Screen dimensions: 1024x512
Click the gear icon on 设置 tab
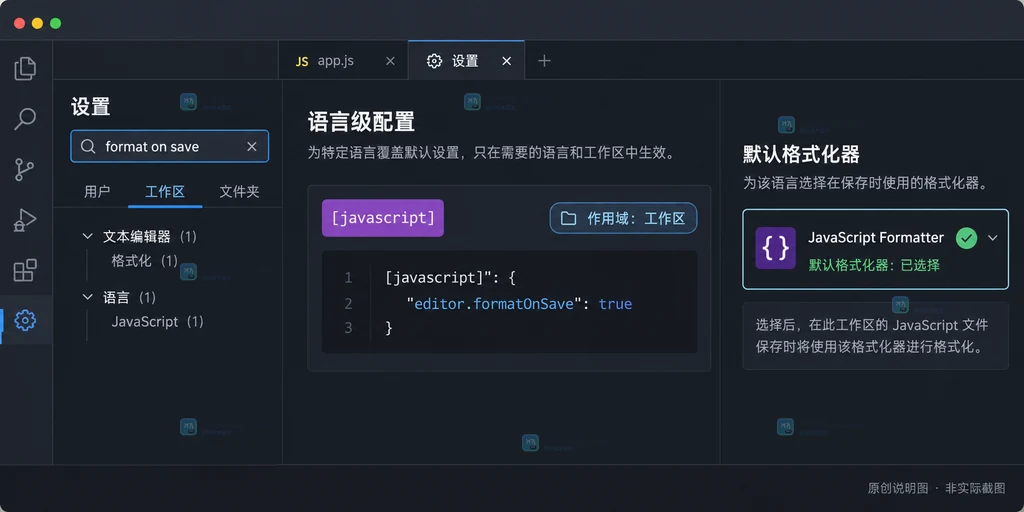pos(434,61)
